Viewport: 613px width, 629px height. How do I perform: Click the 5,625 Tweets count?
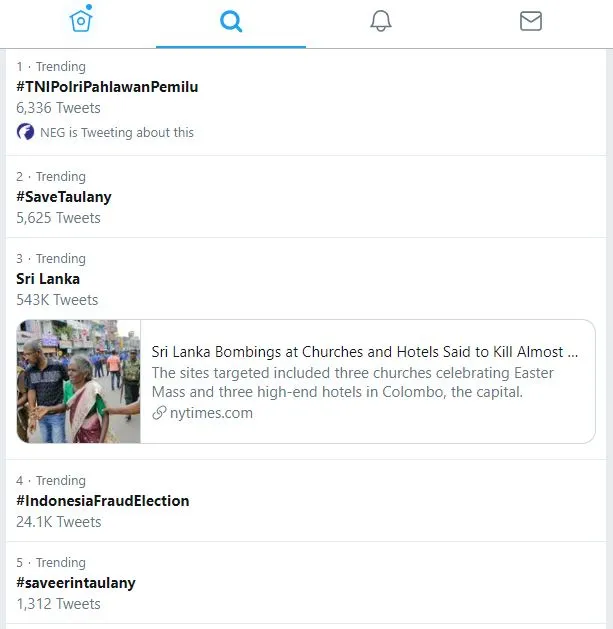point(58,218)
